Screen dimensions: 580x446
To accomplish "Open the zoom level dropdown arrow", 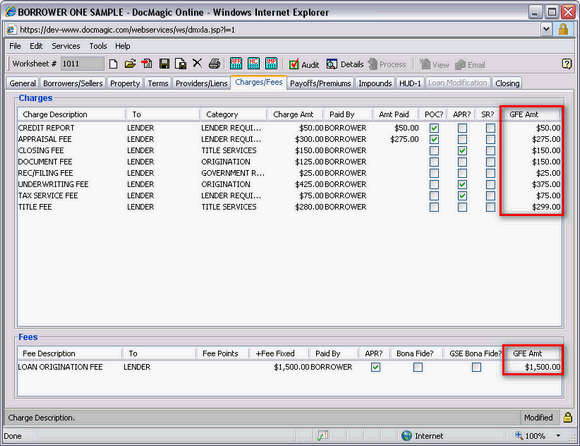I will point(558,436).
